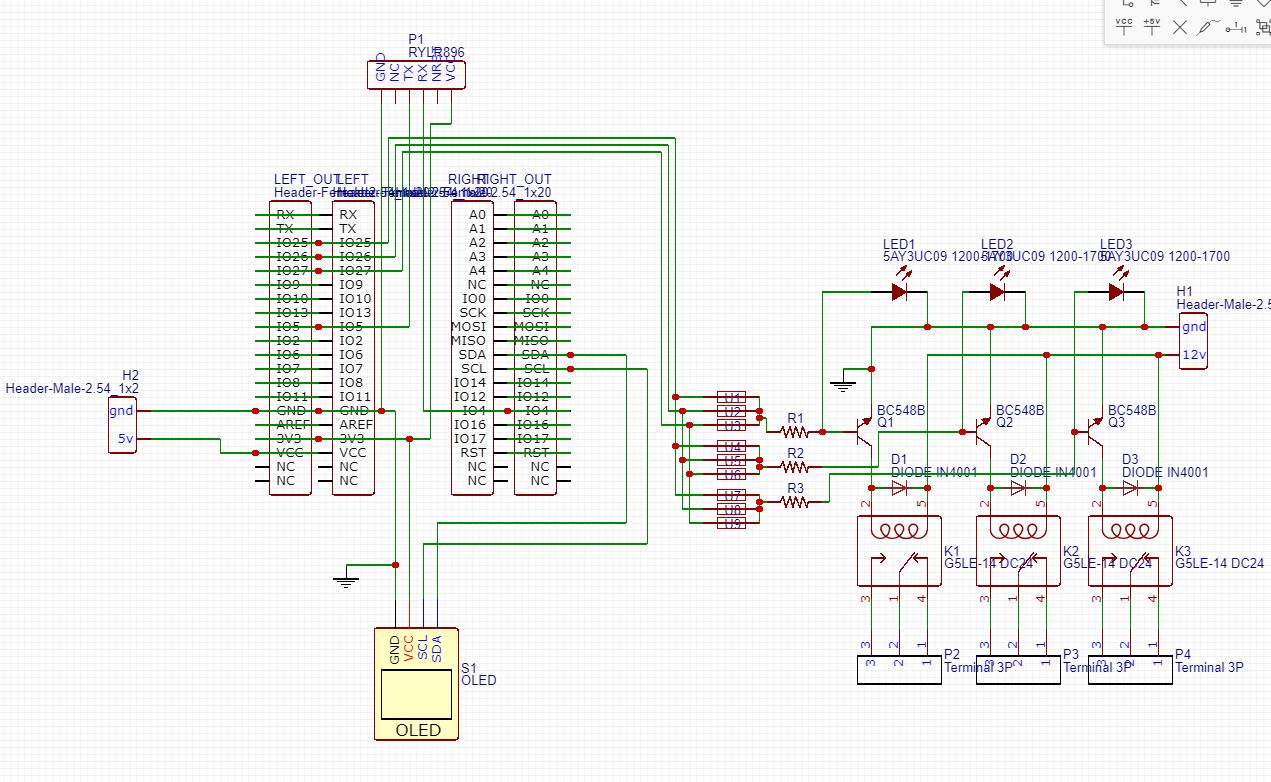The width and height of the screenshot is (1271, 782).
Task: Select the +5V net flag tool
Action: pos(1152,26)
